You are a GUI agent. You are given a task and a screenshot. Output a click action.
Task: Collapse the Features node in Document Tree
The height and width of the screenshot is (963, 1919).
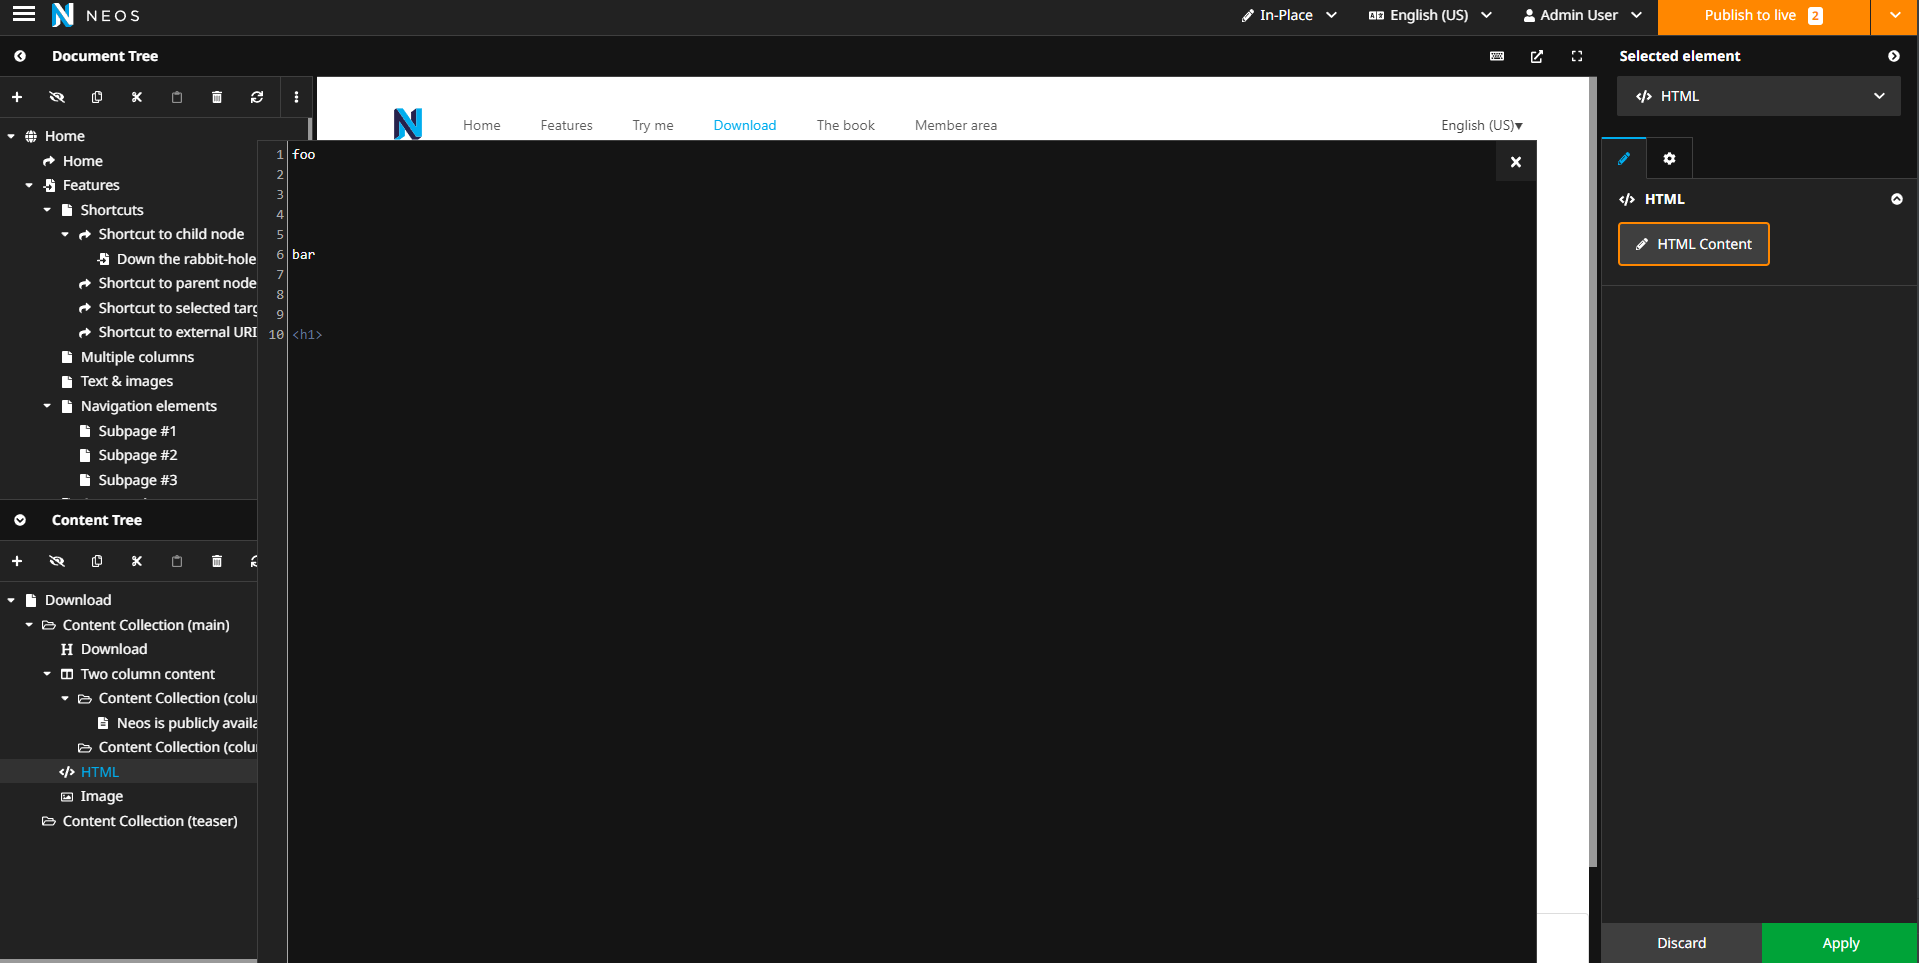[x=28, y=185]
